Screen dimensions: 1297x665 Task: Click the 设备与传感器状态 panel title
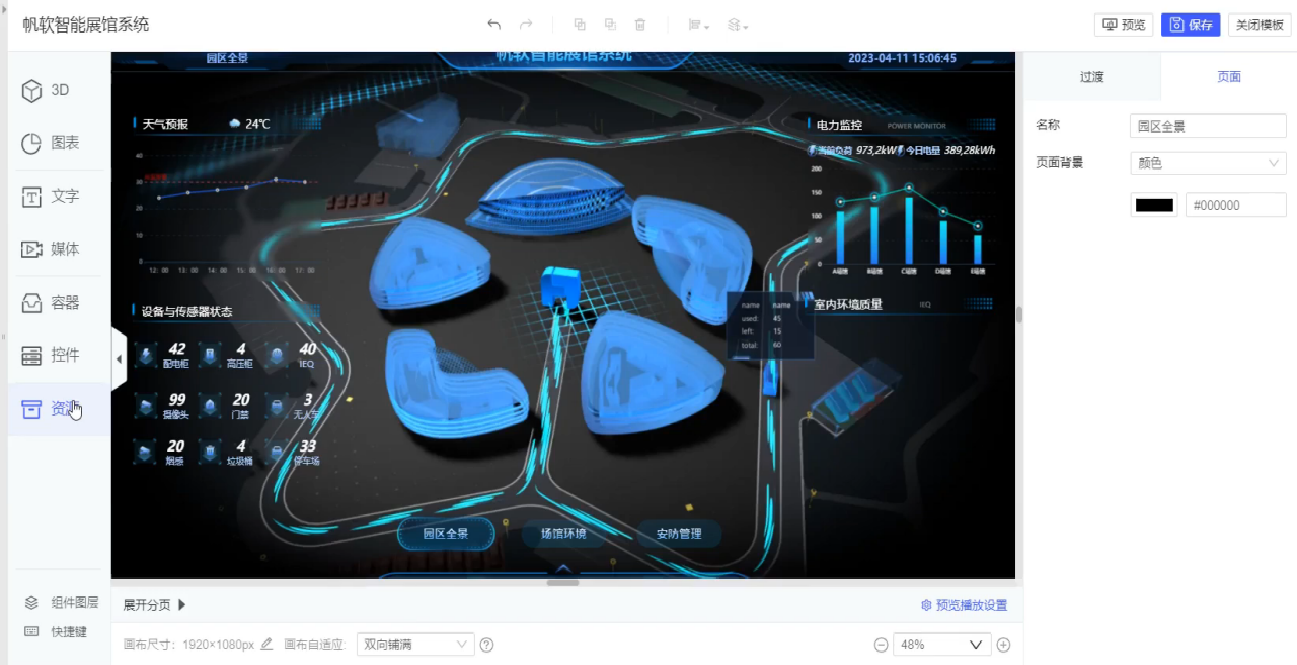(187, 311)
